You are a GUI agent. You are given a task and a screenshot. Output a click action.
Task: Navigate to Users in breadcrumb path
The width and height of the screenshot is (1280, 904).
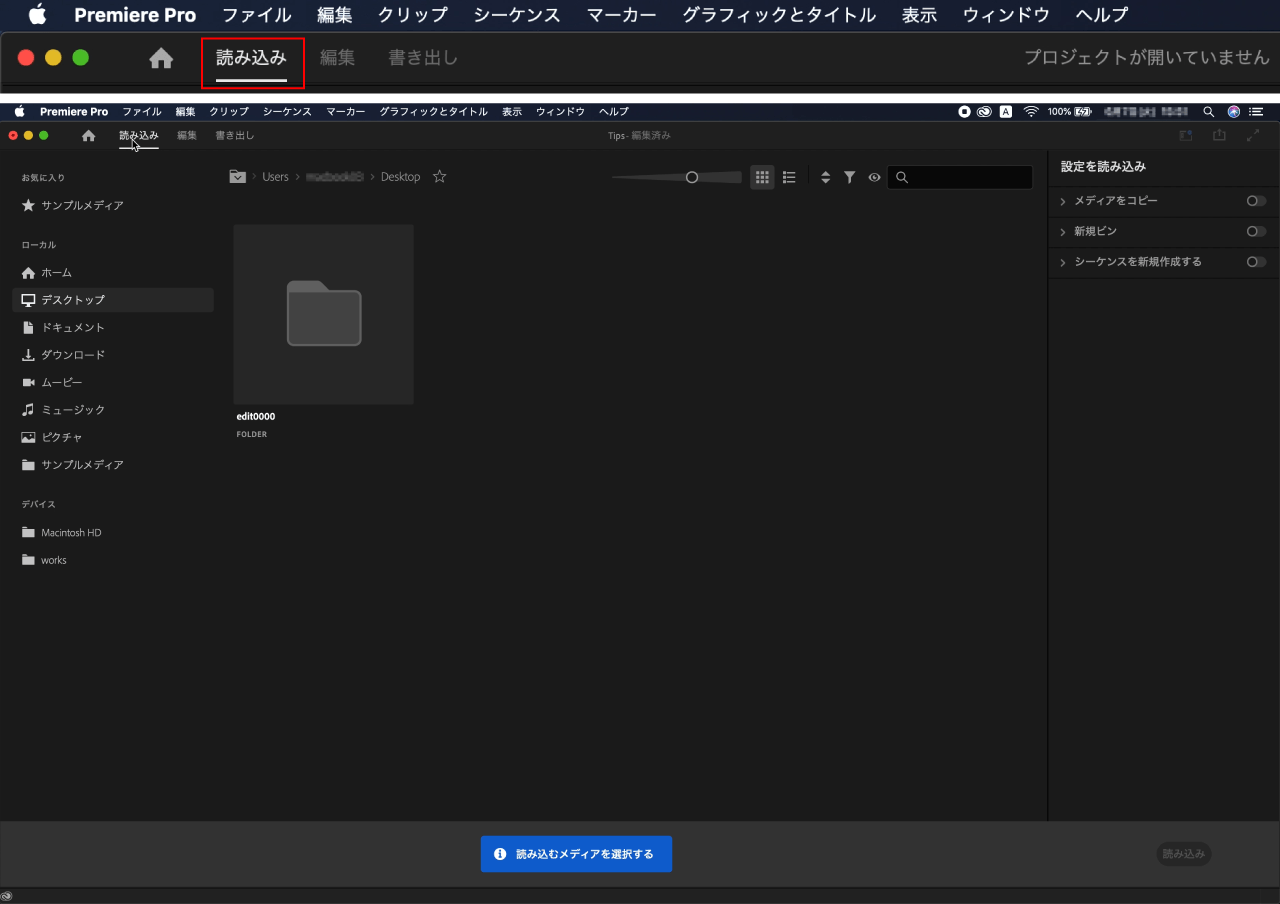coord(275,177)
